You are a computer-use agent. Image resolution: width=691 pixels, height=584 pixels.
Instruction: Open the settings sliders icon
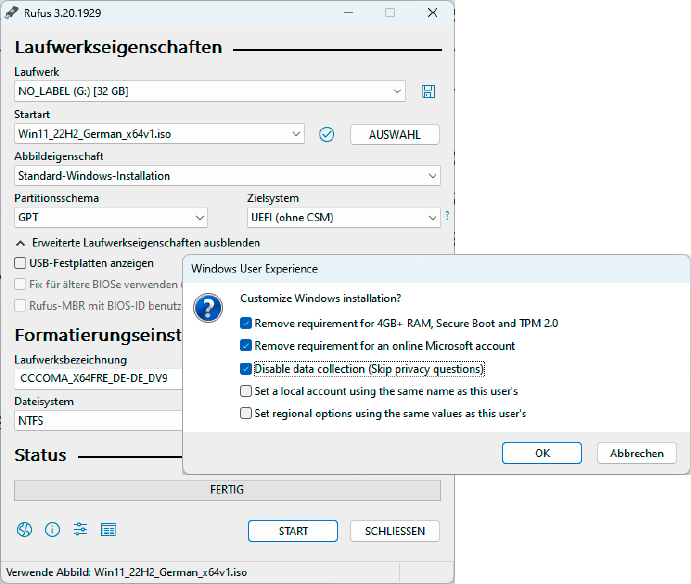pos(80,529)
